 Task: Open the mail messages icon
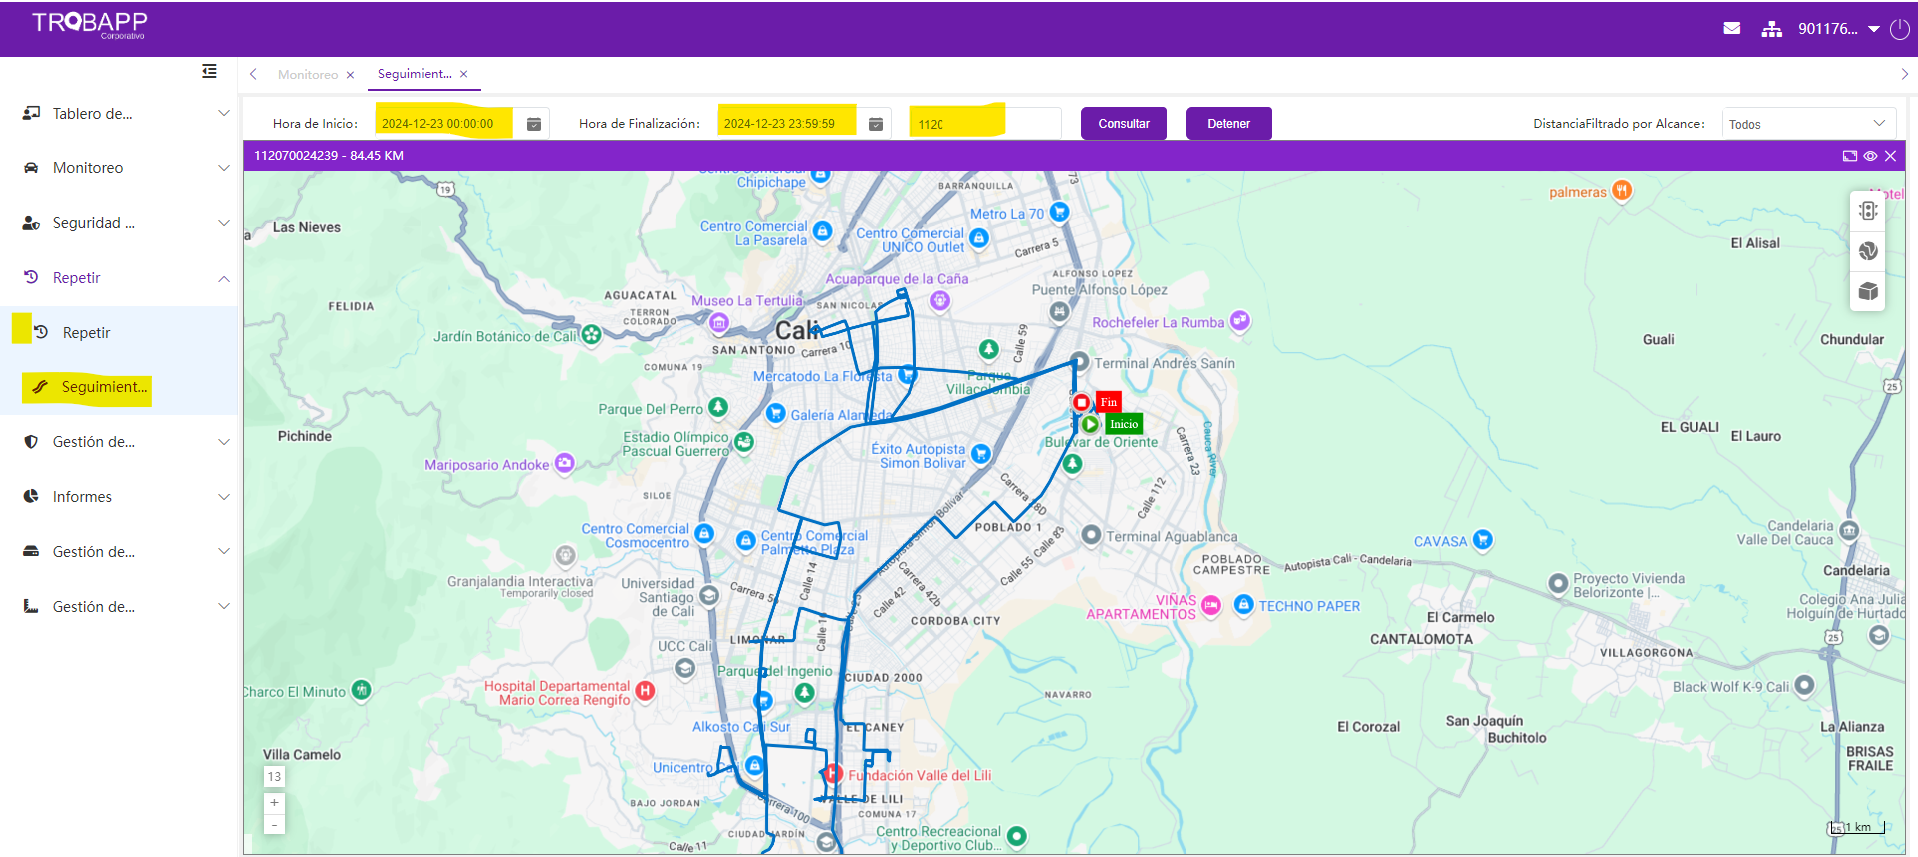[x=1732, y=29]
